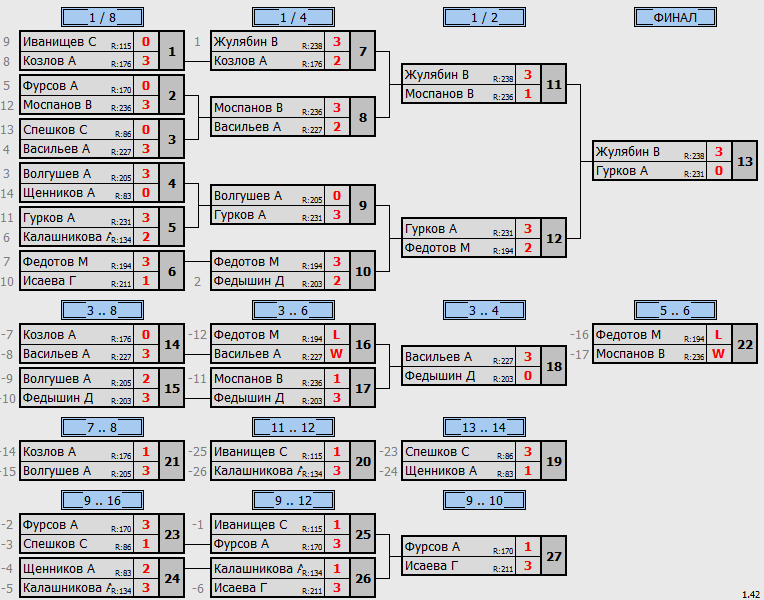This screenshot has height=600, width=764.
Task: Select match number 21 box
Action: coord(172,462)
